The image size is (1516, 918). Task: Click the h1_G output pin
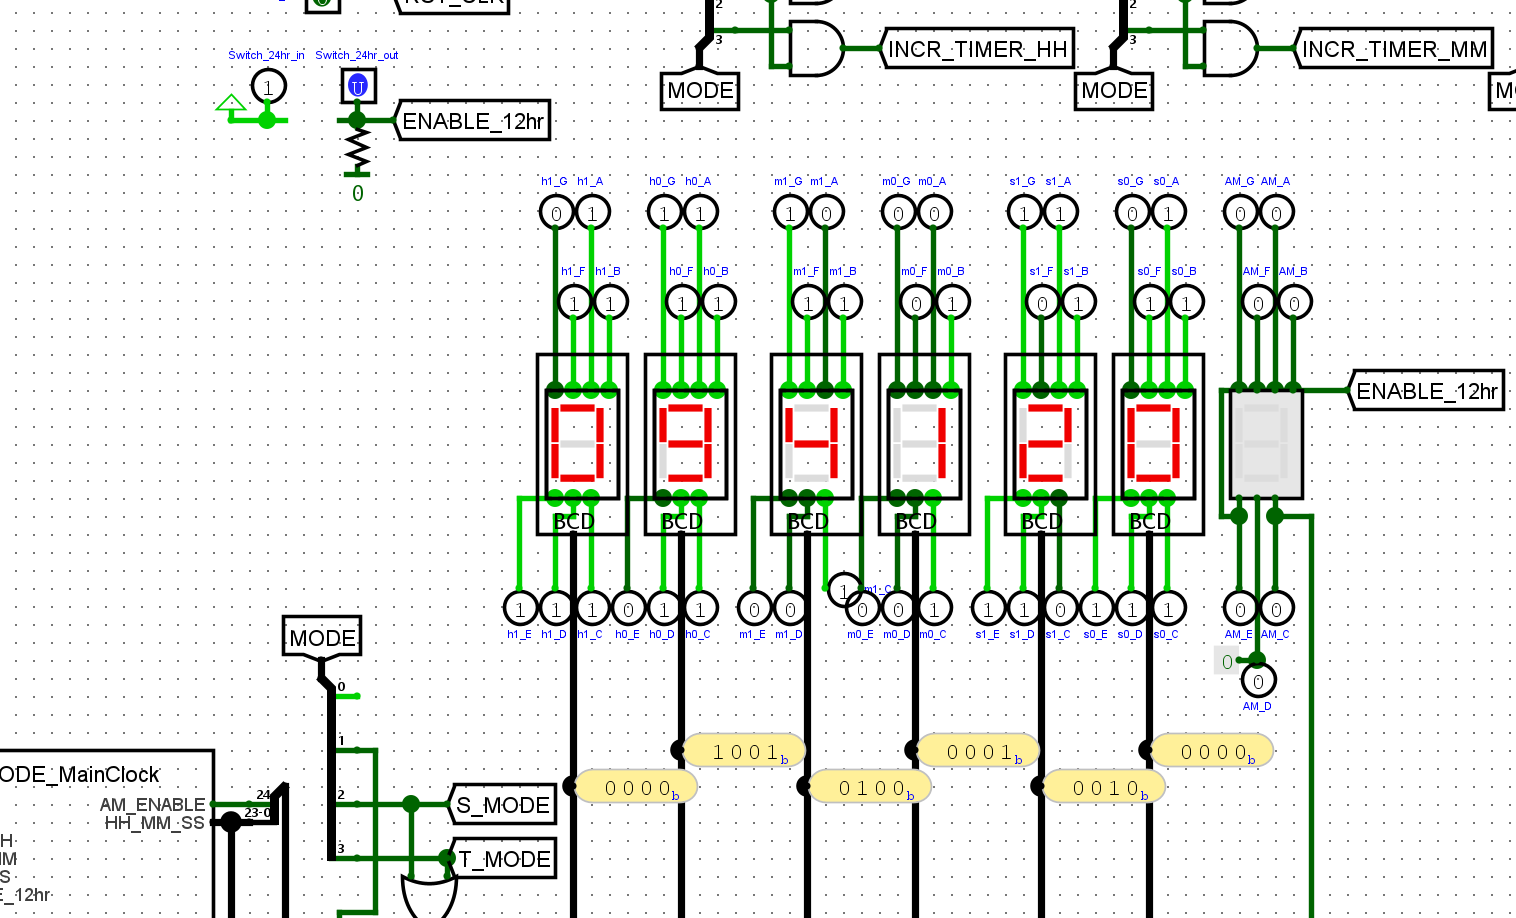[x=556, y=212]
